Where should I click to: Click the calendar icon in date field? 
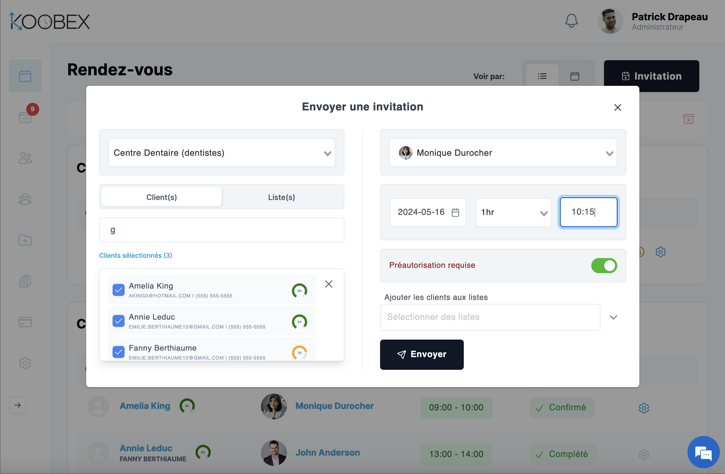coord(455,212)
